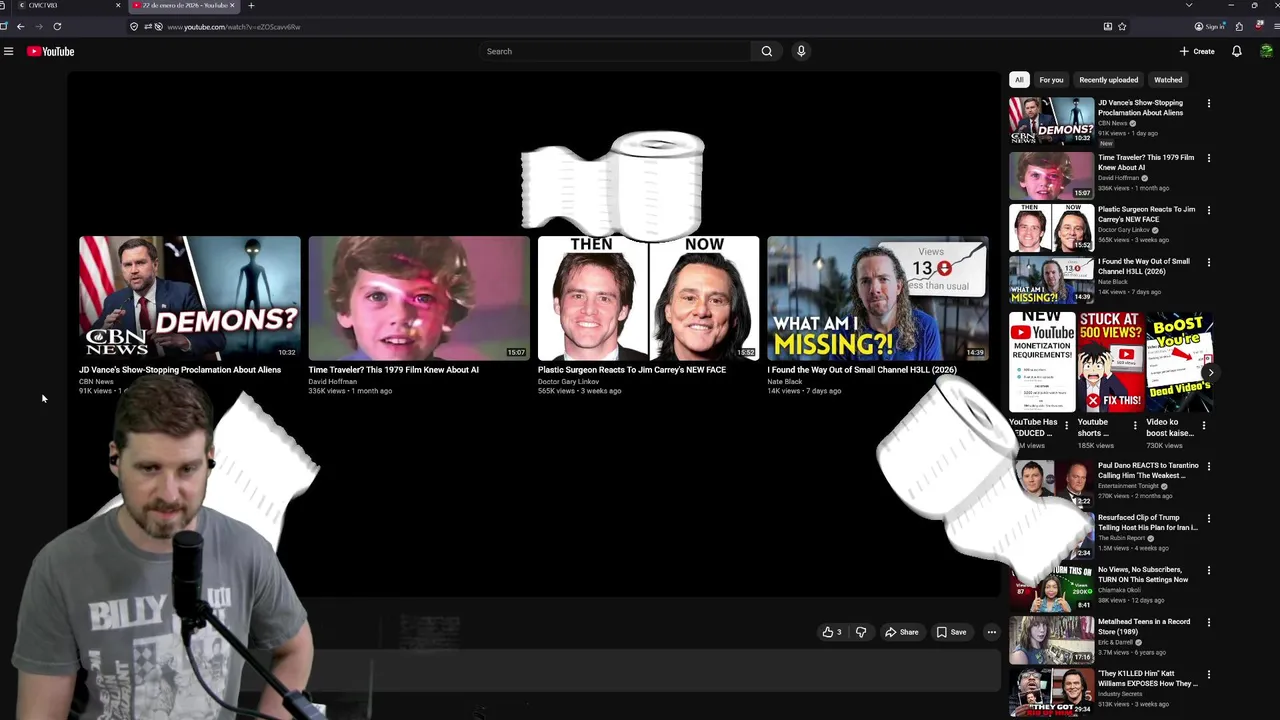Open the YouTube account avatar menu

pyautogui.click(x=1267, y=51)
